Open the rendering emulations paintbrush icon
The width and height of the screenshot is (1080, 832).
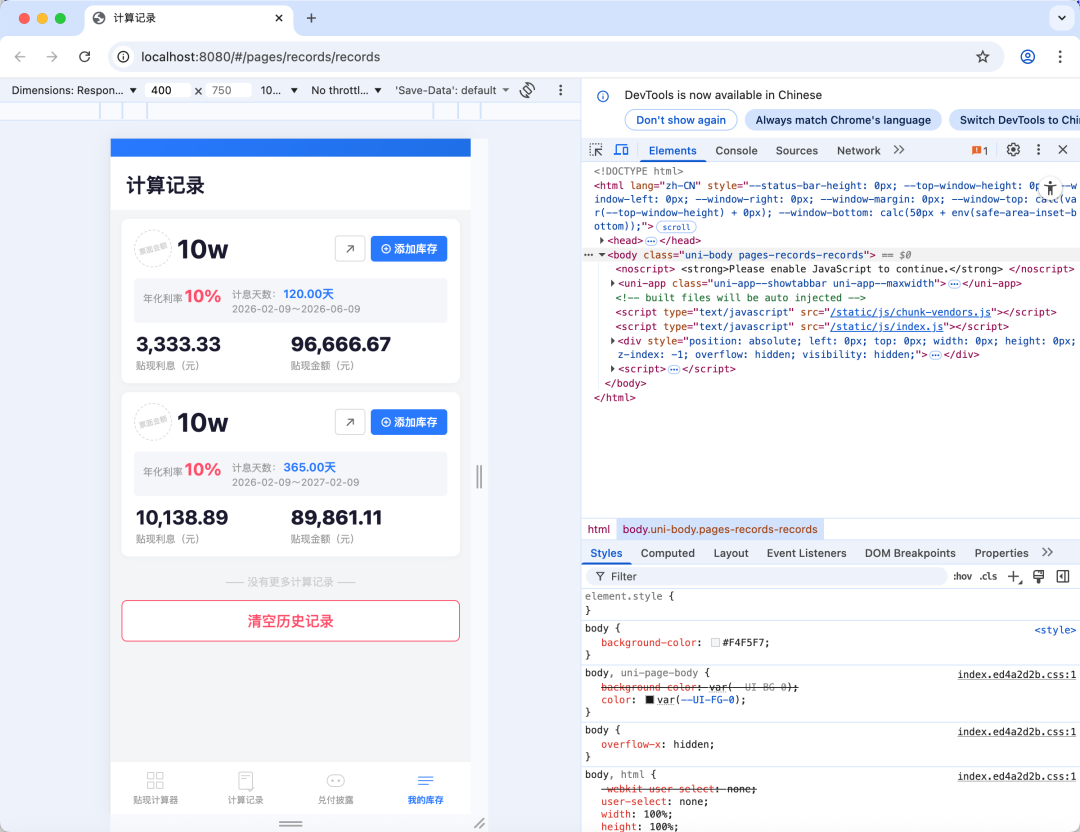pyautogui.click(x=1039, y=577)
